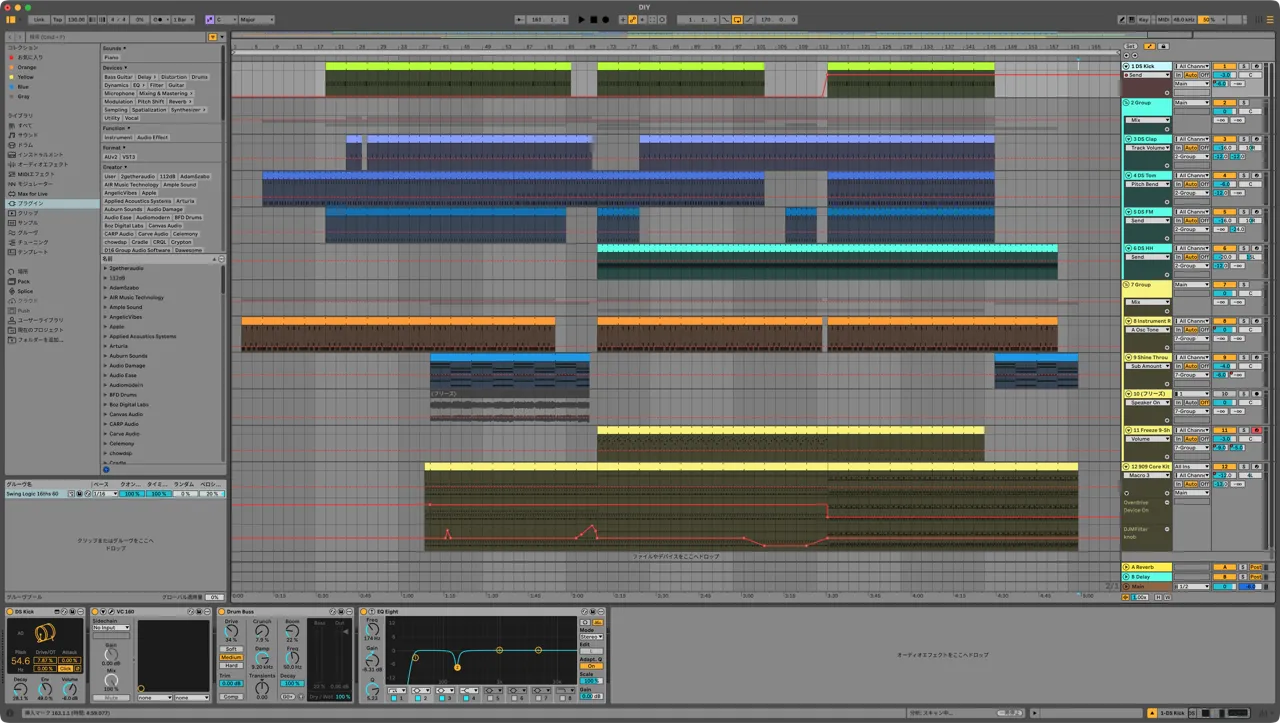1280x723 pixels.
Task: Open the VC 160 Sidechain No Input dropdown
Action: [111, 628]
